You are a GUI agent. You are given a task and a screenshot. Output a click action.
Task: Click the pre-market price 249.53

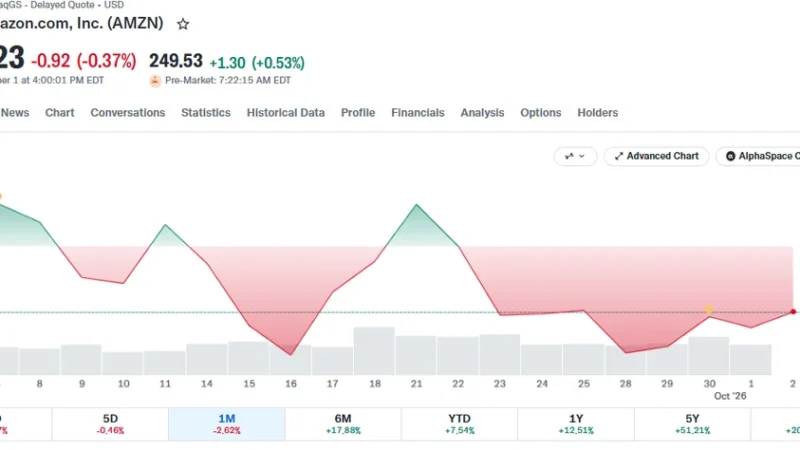click(176, 61)
